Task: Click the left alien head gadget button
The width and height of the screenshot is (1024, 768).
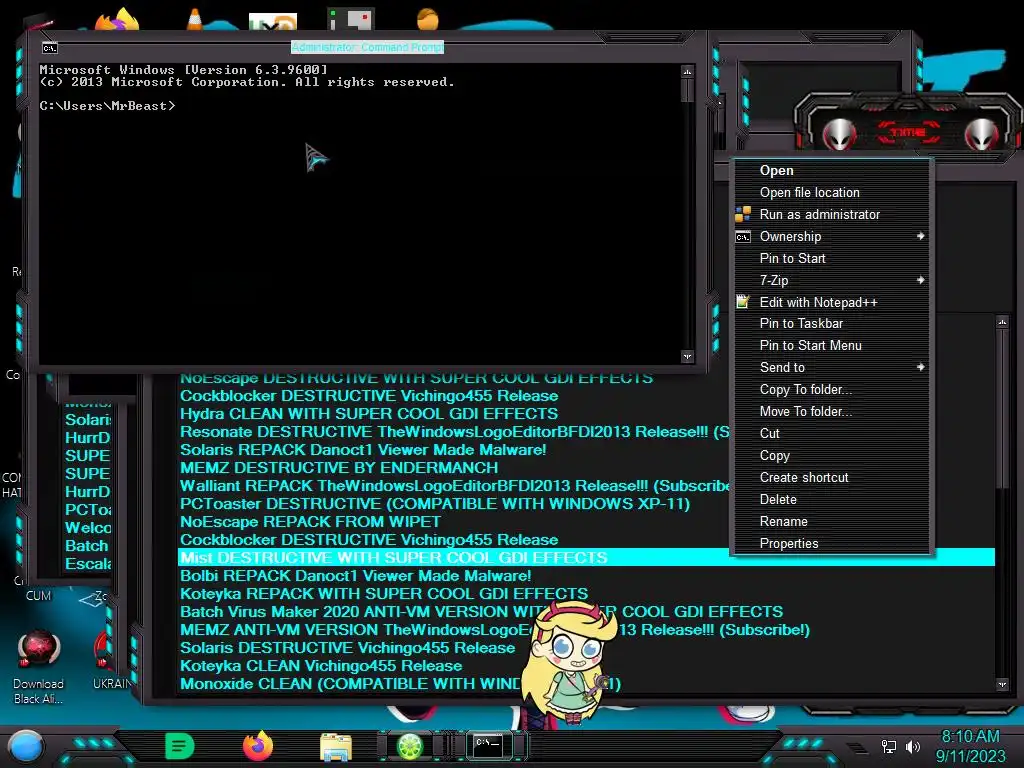Action: pyautogui.click(x=839, y=133)
